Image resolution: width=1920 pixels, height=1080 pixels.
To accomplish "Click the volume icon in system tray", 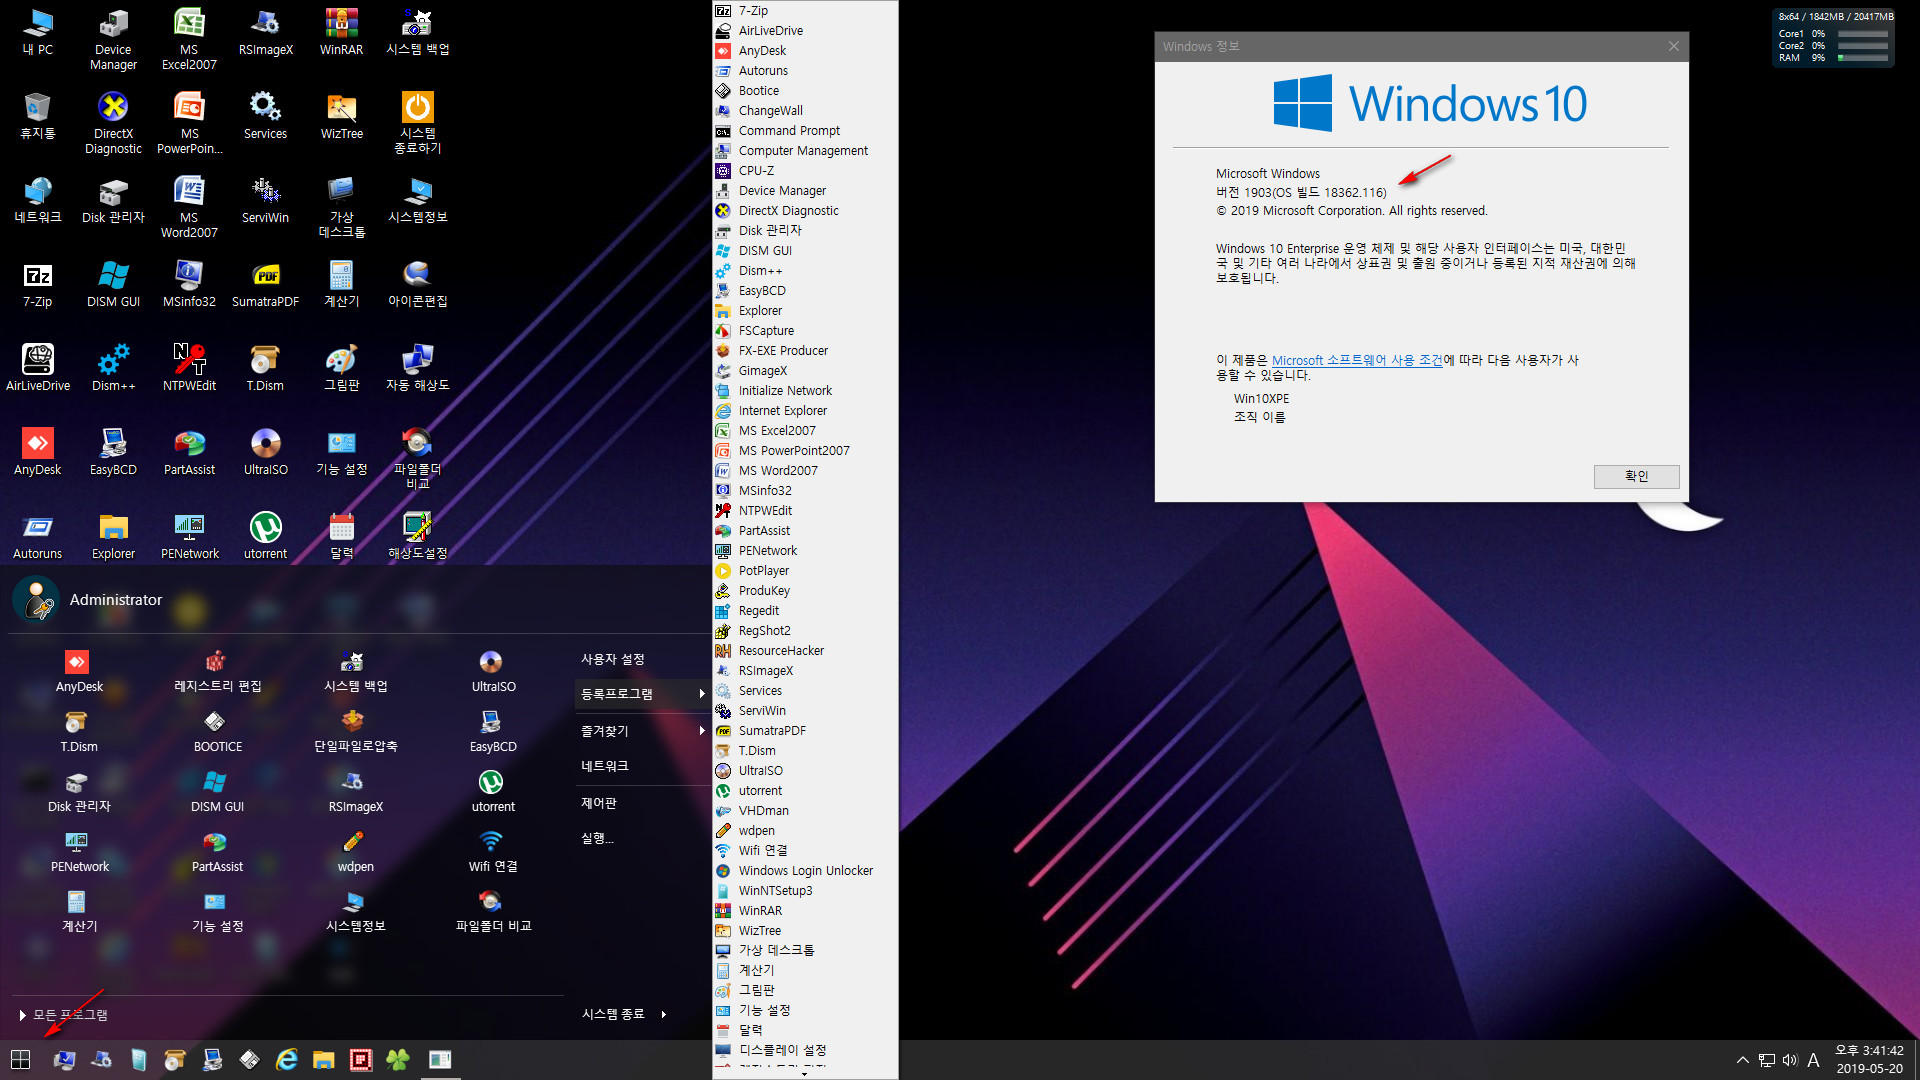I will [1789, 1060].
